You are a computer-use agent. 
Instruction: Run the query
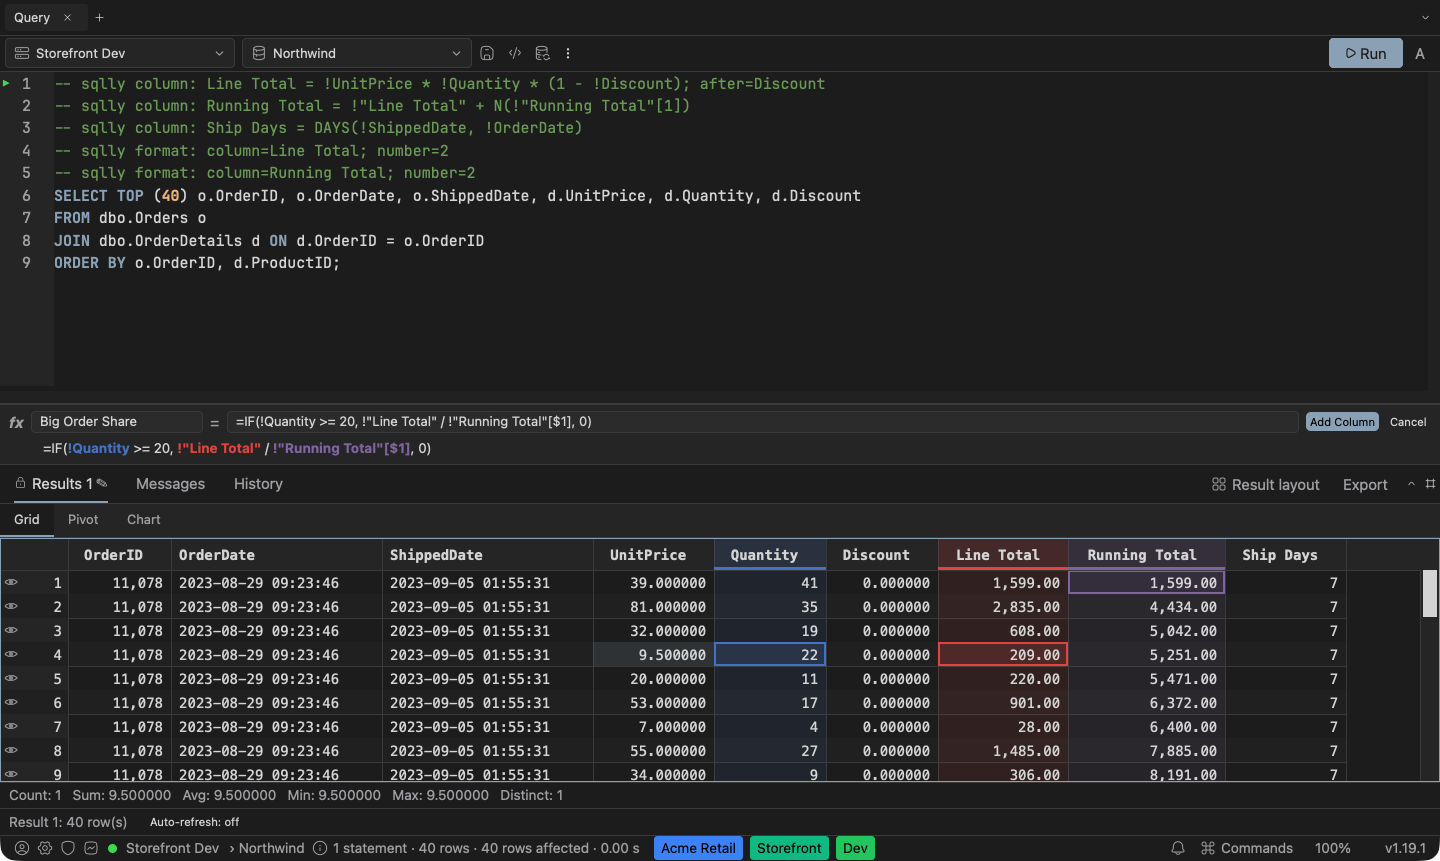(1366, 53)
